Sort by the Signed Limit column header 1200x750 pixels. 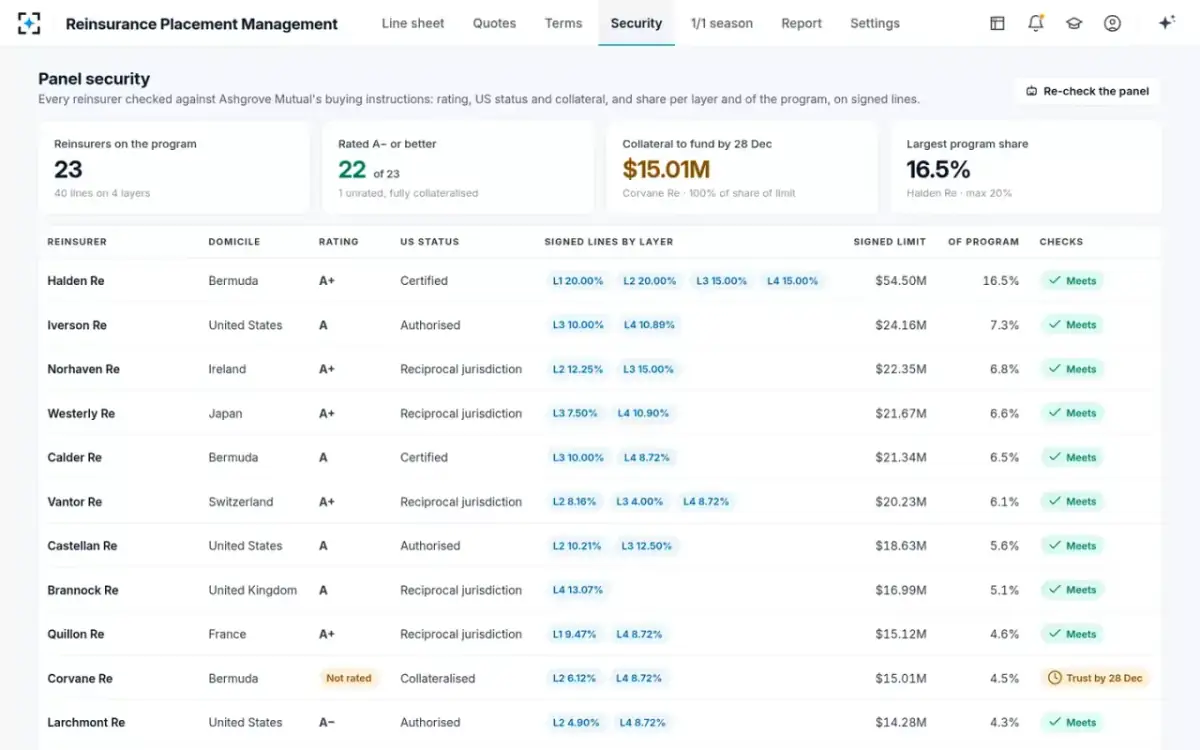click(x=890, y=242)
